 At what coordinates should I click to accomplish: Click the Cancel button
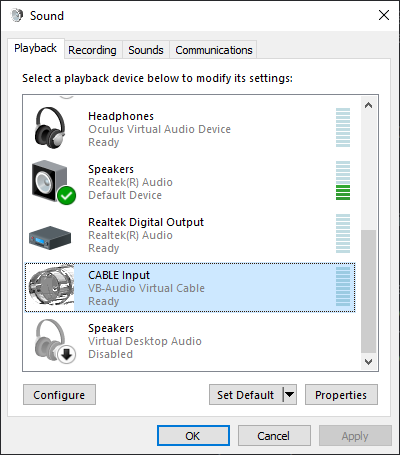[x=274, y=436]
